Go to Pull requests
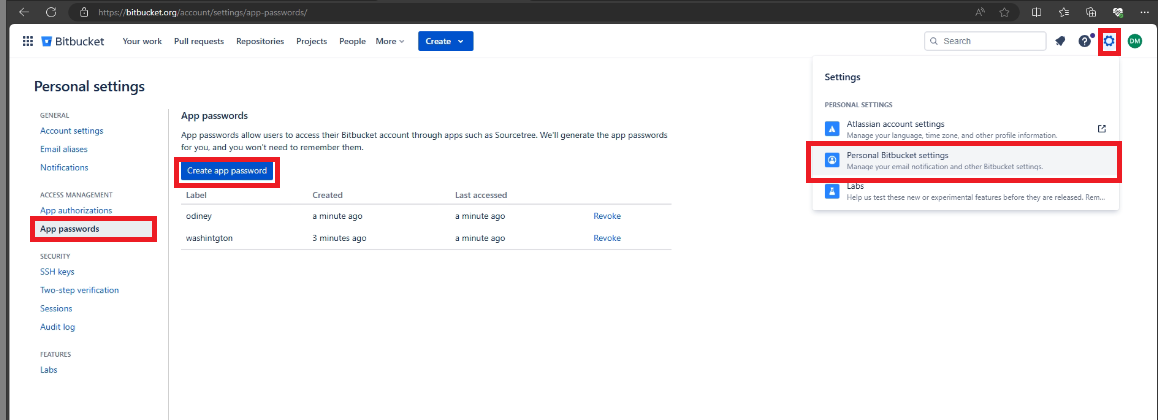 coord(199,41)
